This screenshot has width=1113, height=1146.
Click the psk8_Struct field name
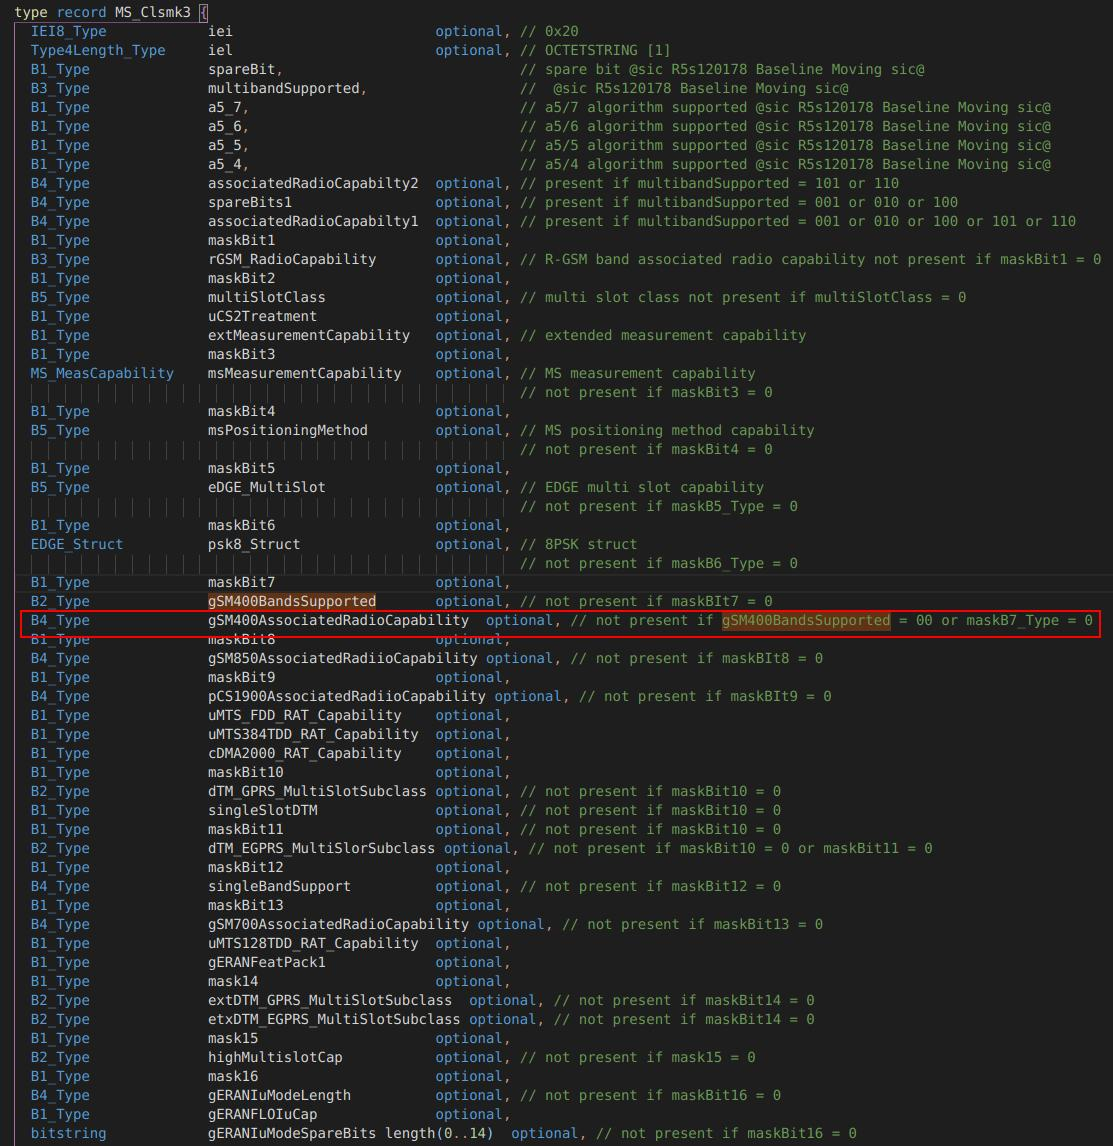coord(254,544)
